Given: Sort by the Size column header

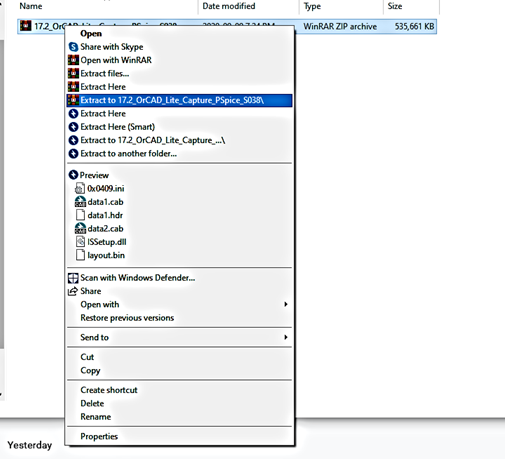Looking at the screenshot, I should tap(395, 6).
